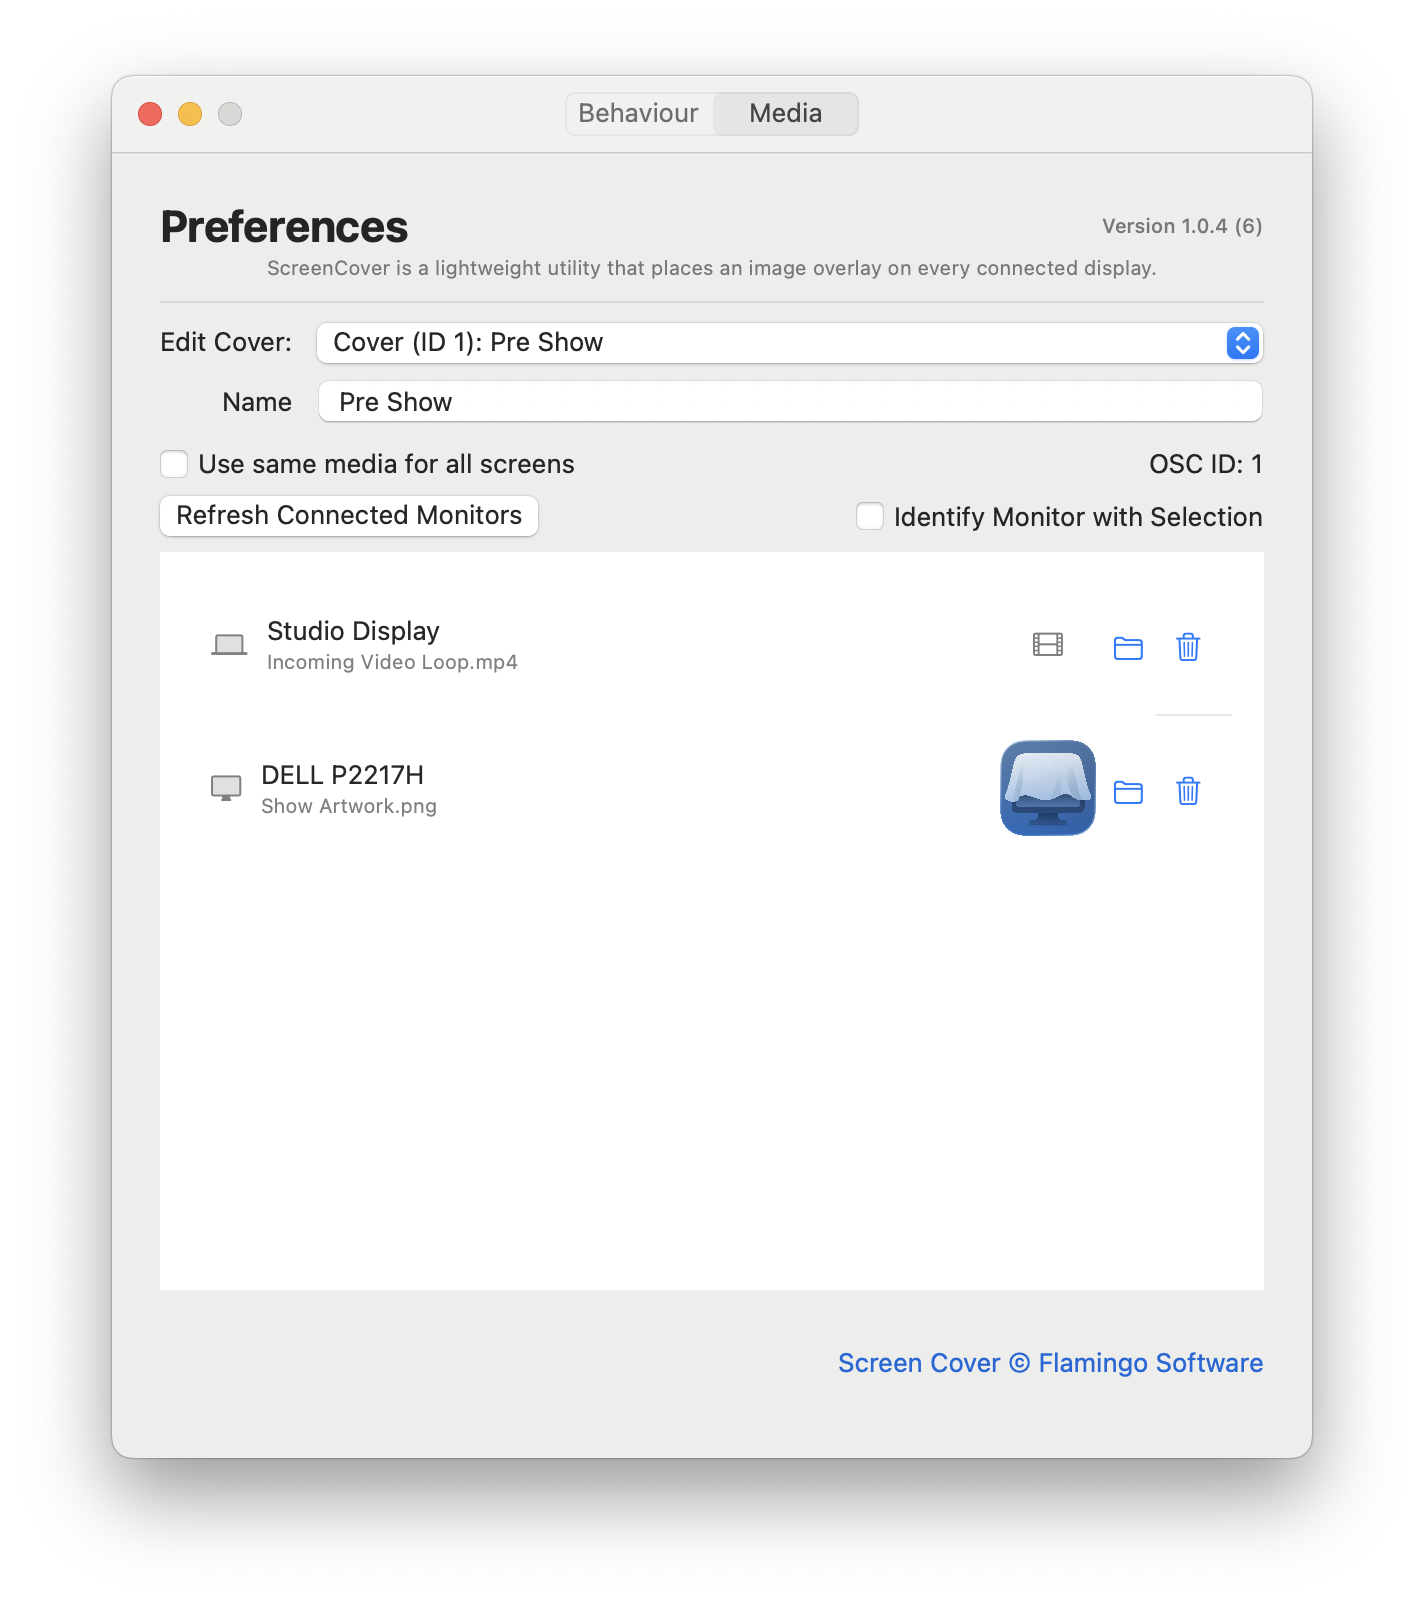The image size is (1424, 1606).
Task: Open Screen Cover © Flamingo Software link
Action: coord(1050,1363)
